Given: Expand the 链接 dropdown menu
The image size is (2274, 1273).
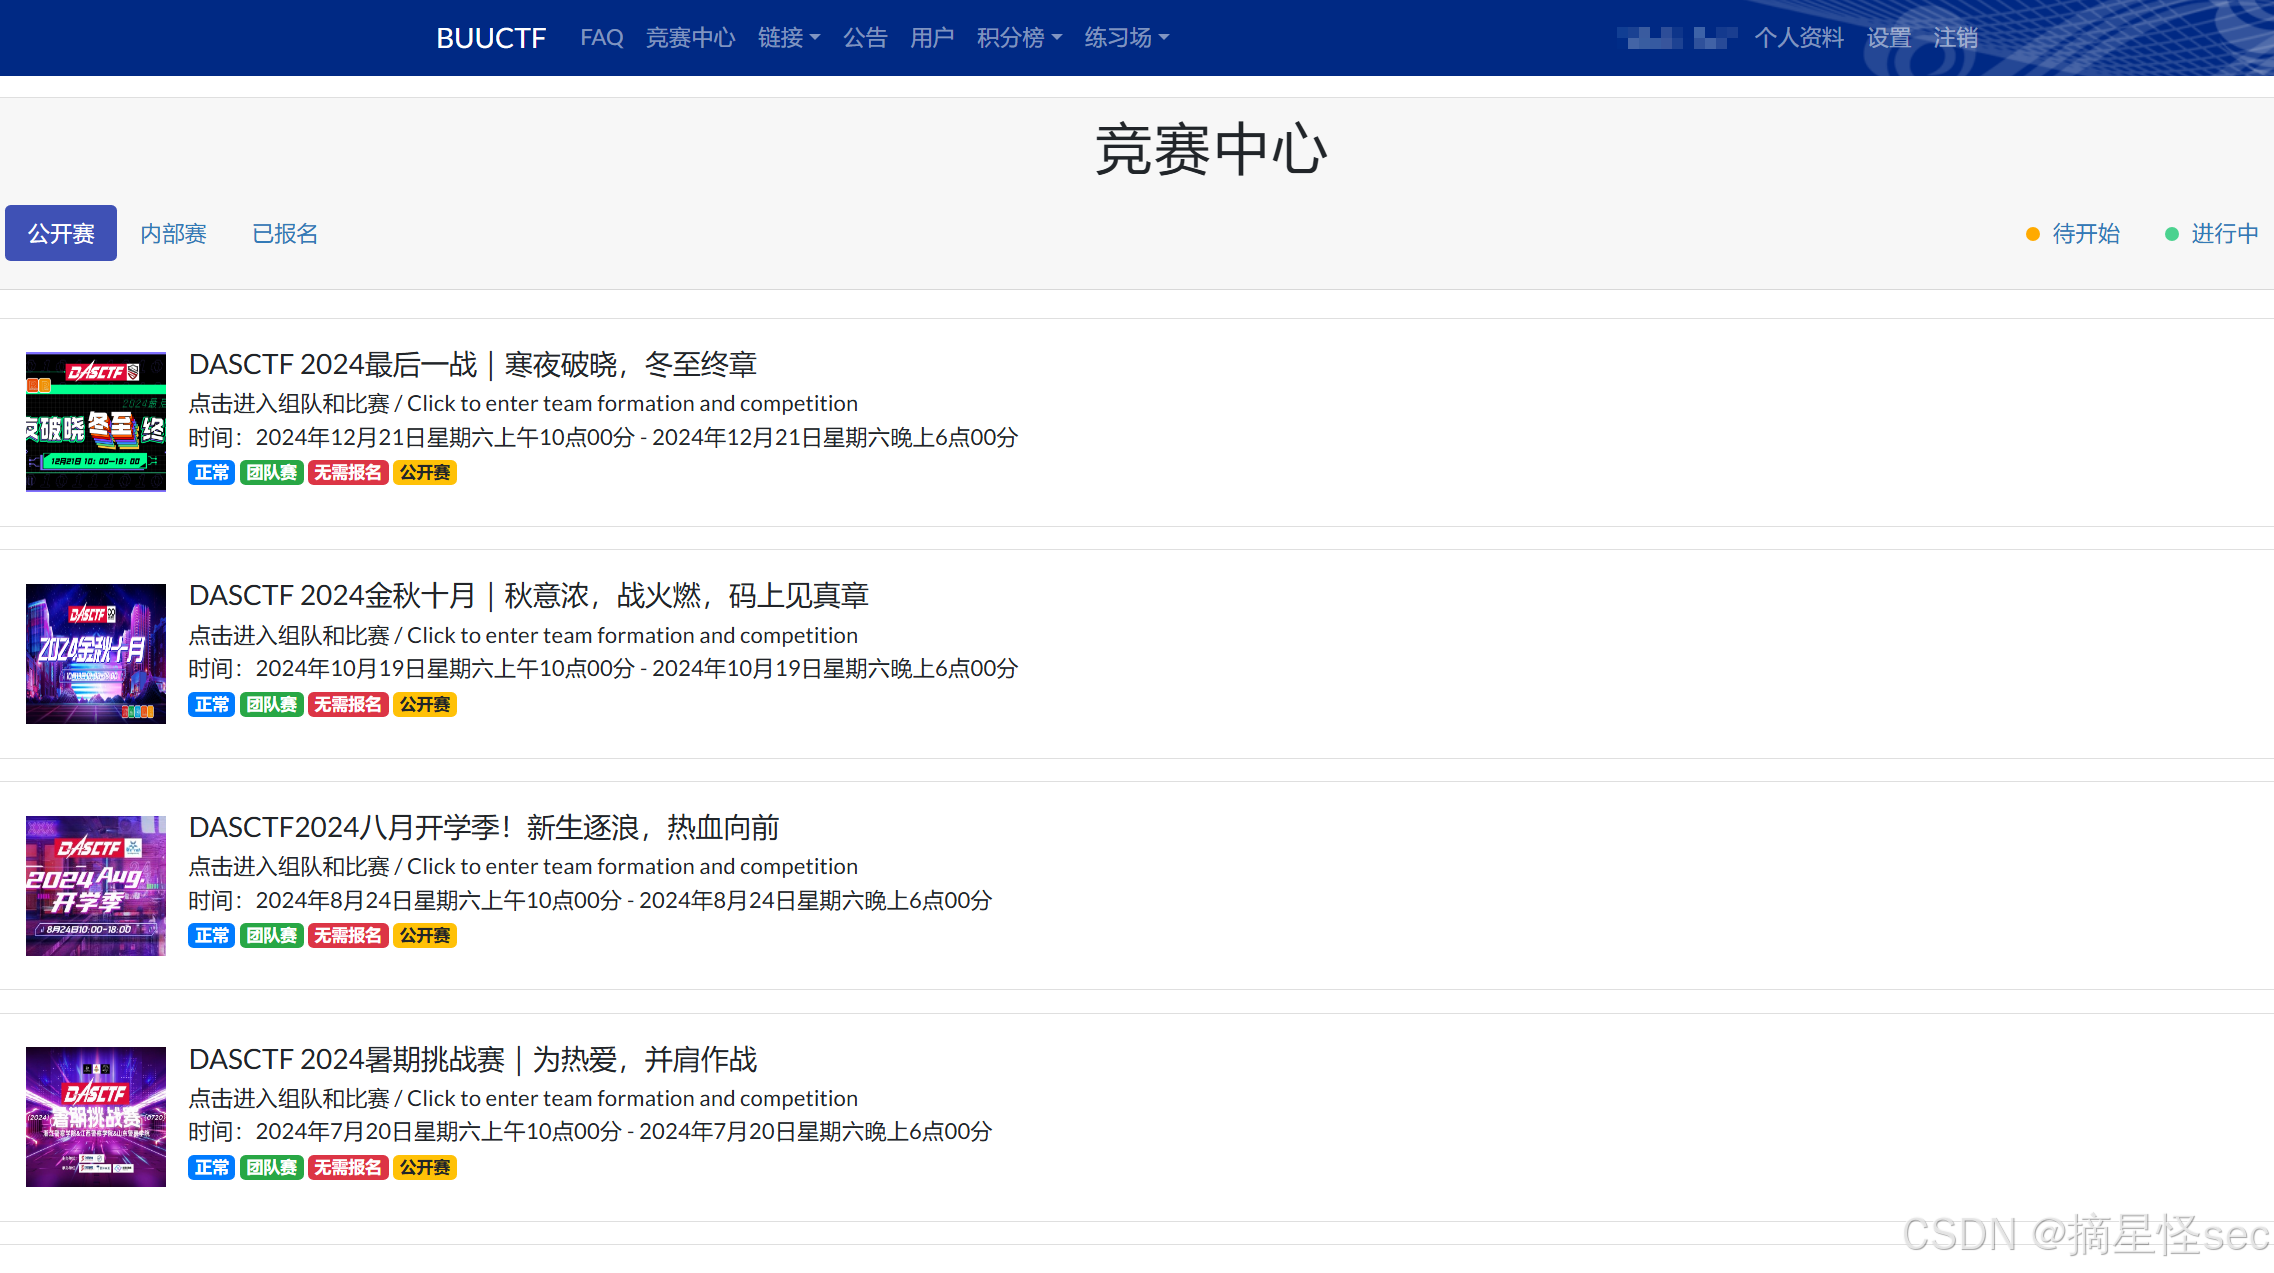Looking at the screenshot, I should 788,38.
